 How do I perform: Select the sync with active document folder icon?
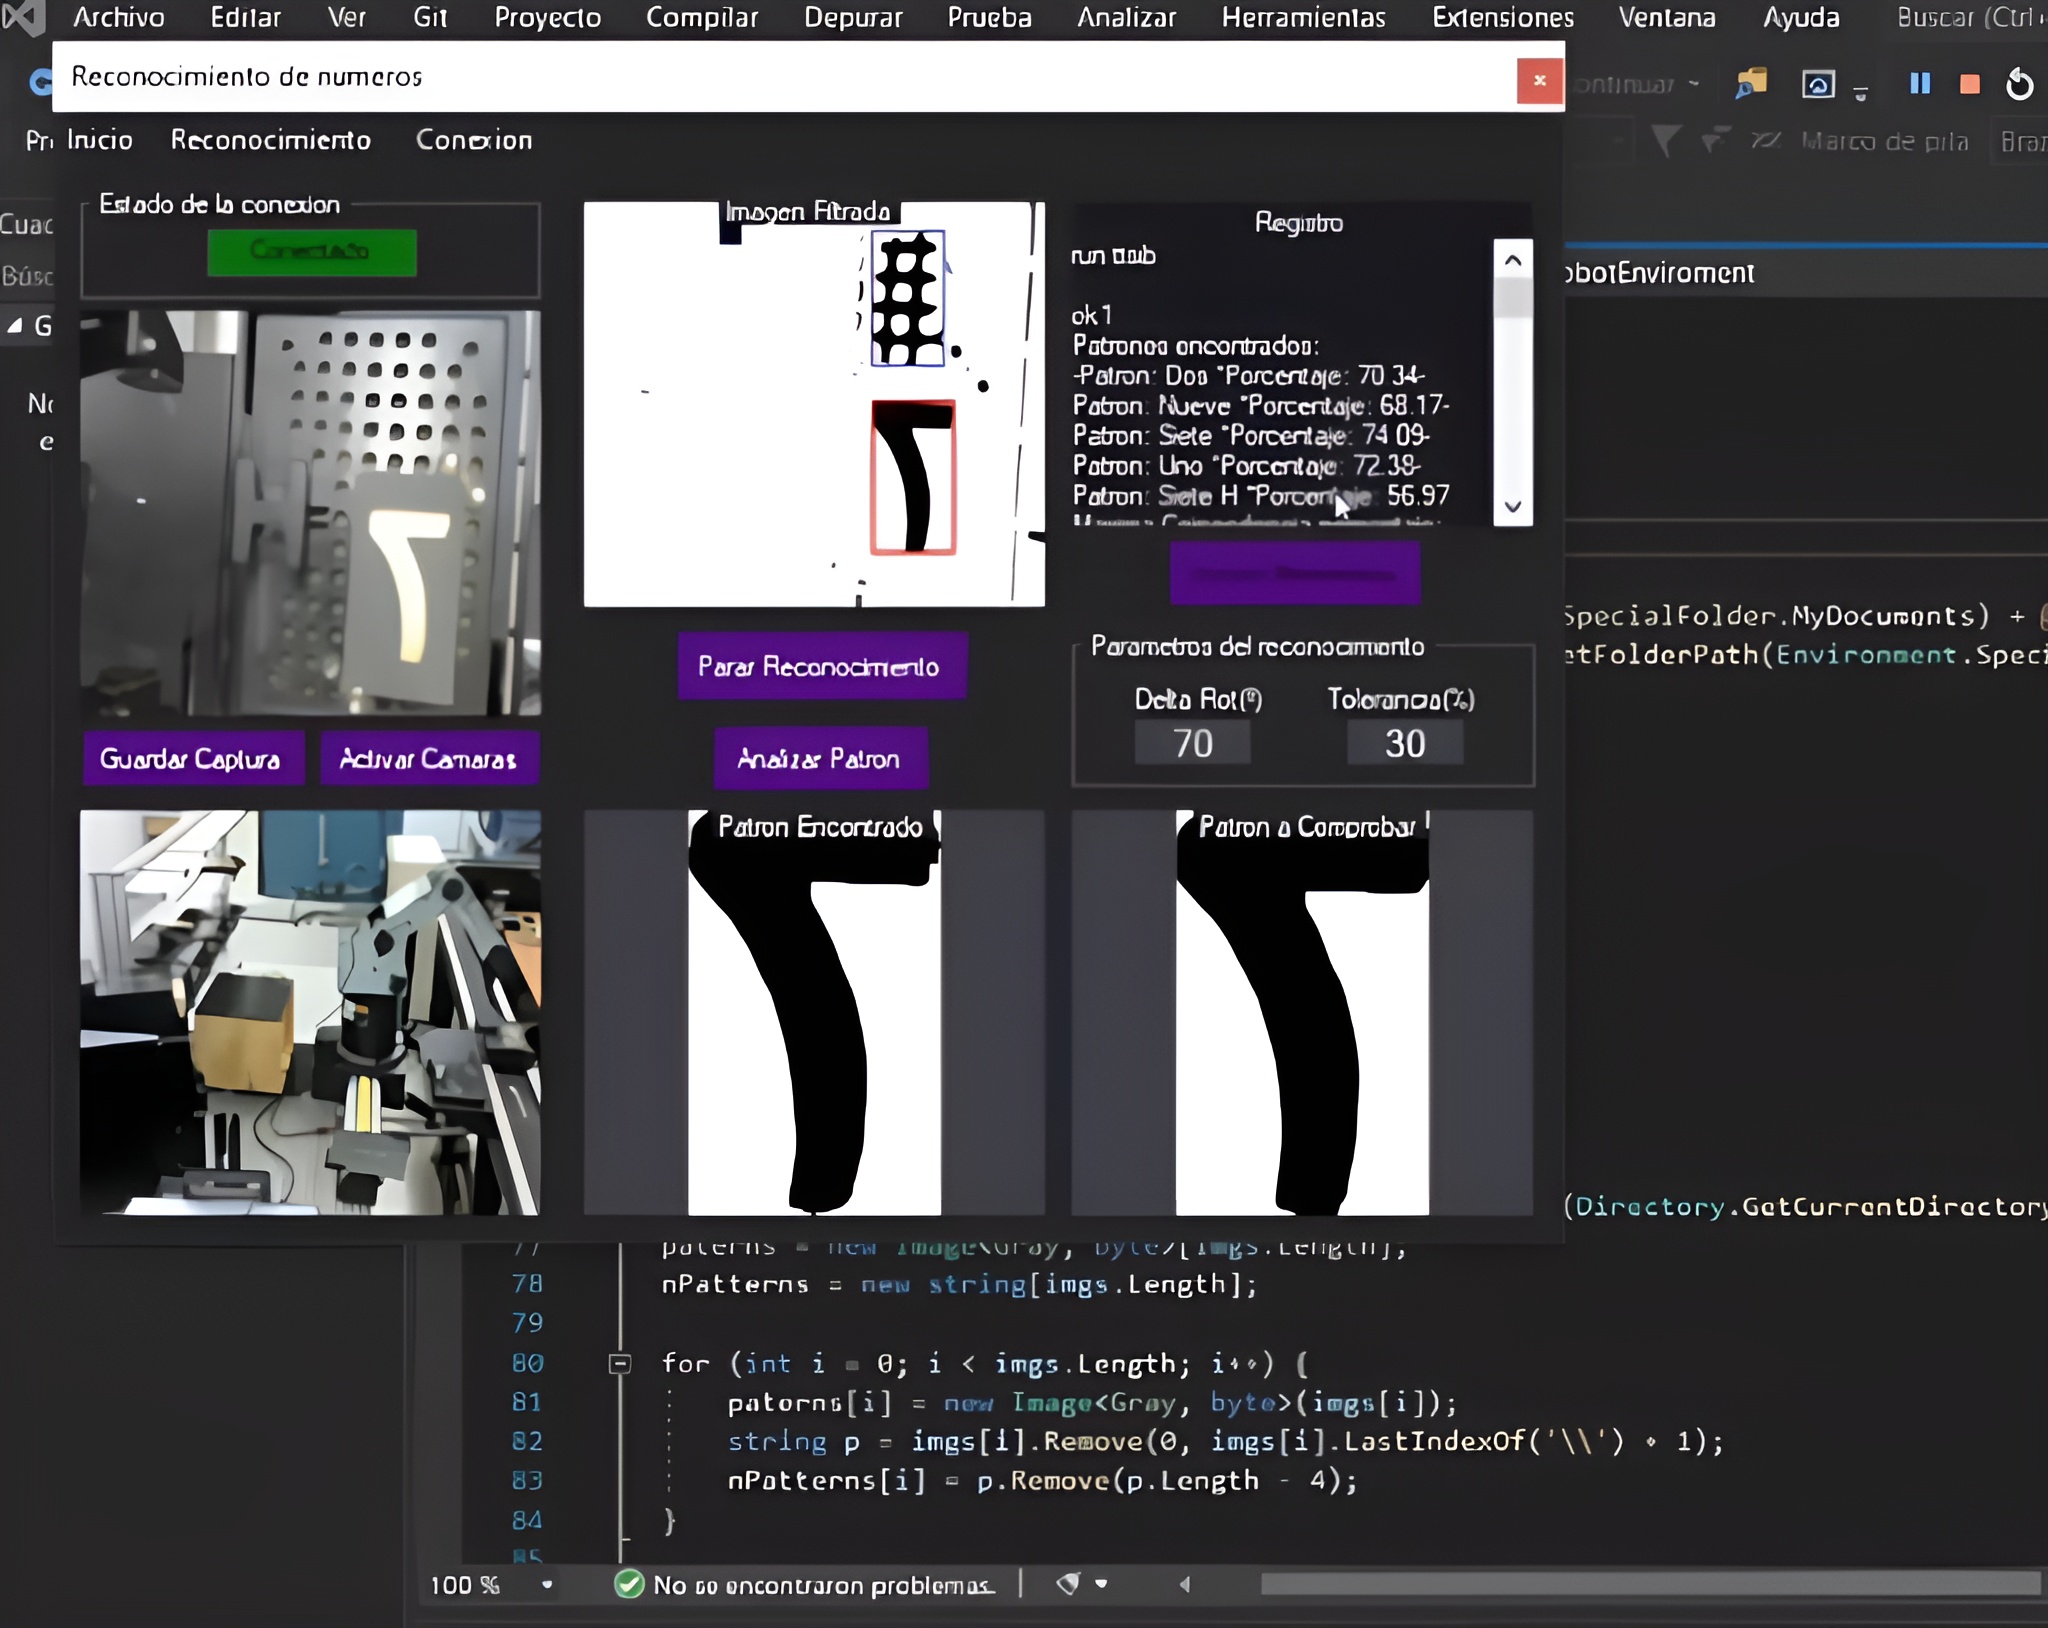point(1752,84)
